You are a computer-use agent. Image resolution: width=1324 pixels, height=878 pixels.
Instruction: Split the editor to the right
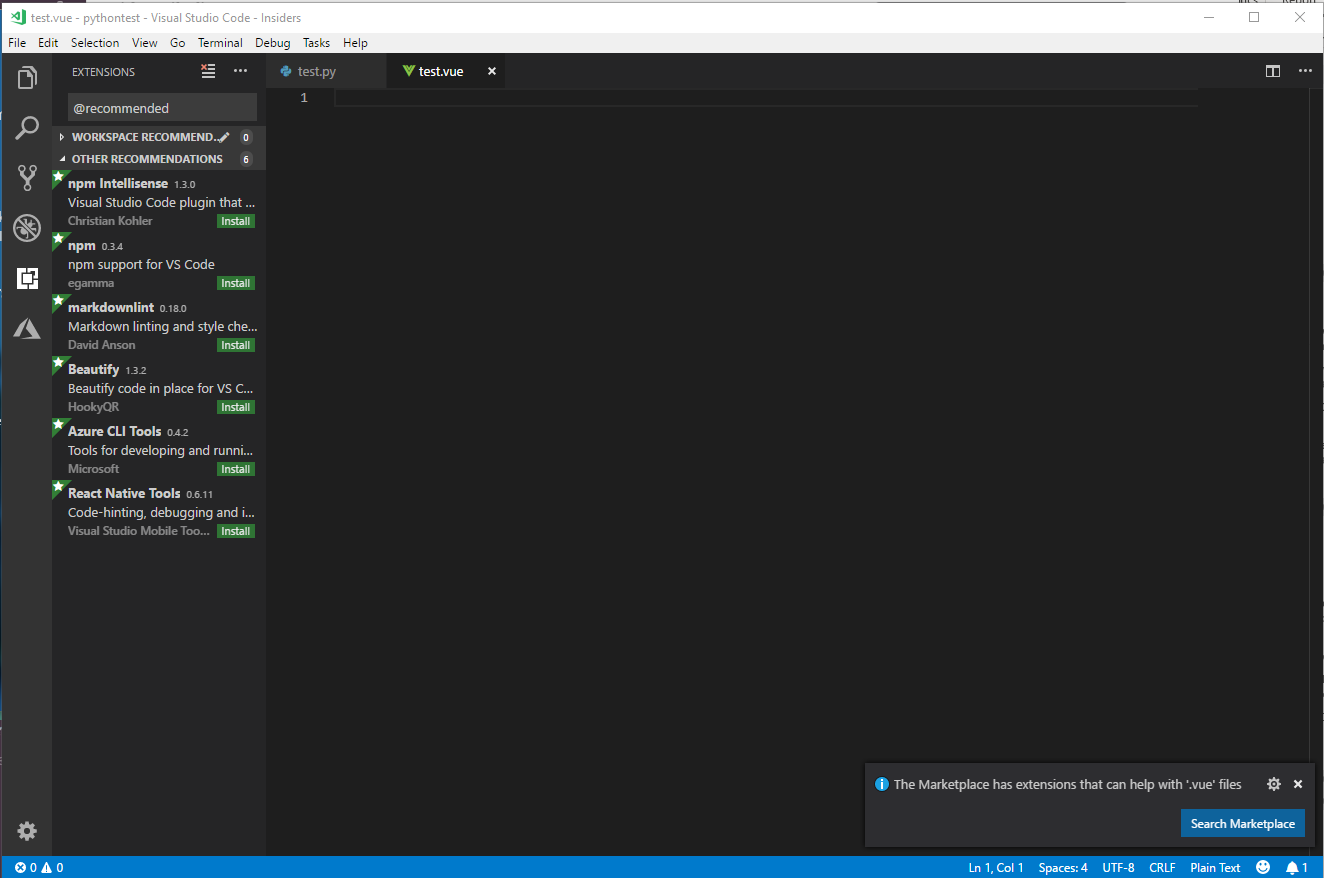1273,71
